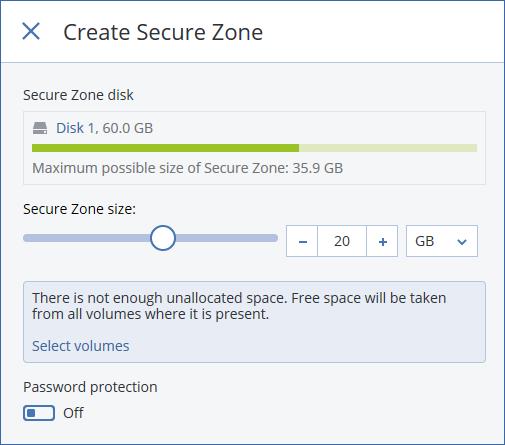Click the light free-space portion of disk bar
Screen dimensions: 505x445
(x=388, y=148)
